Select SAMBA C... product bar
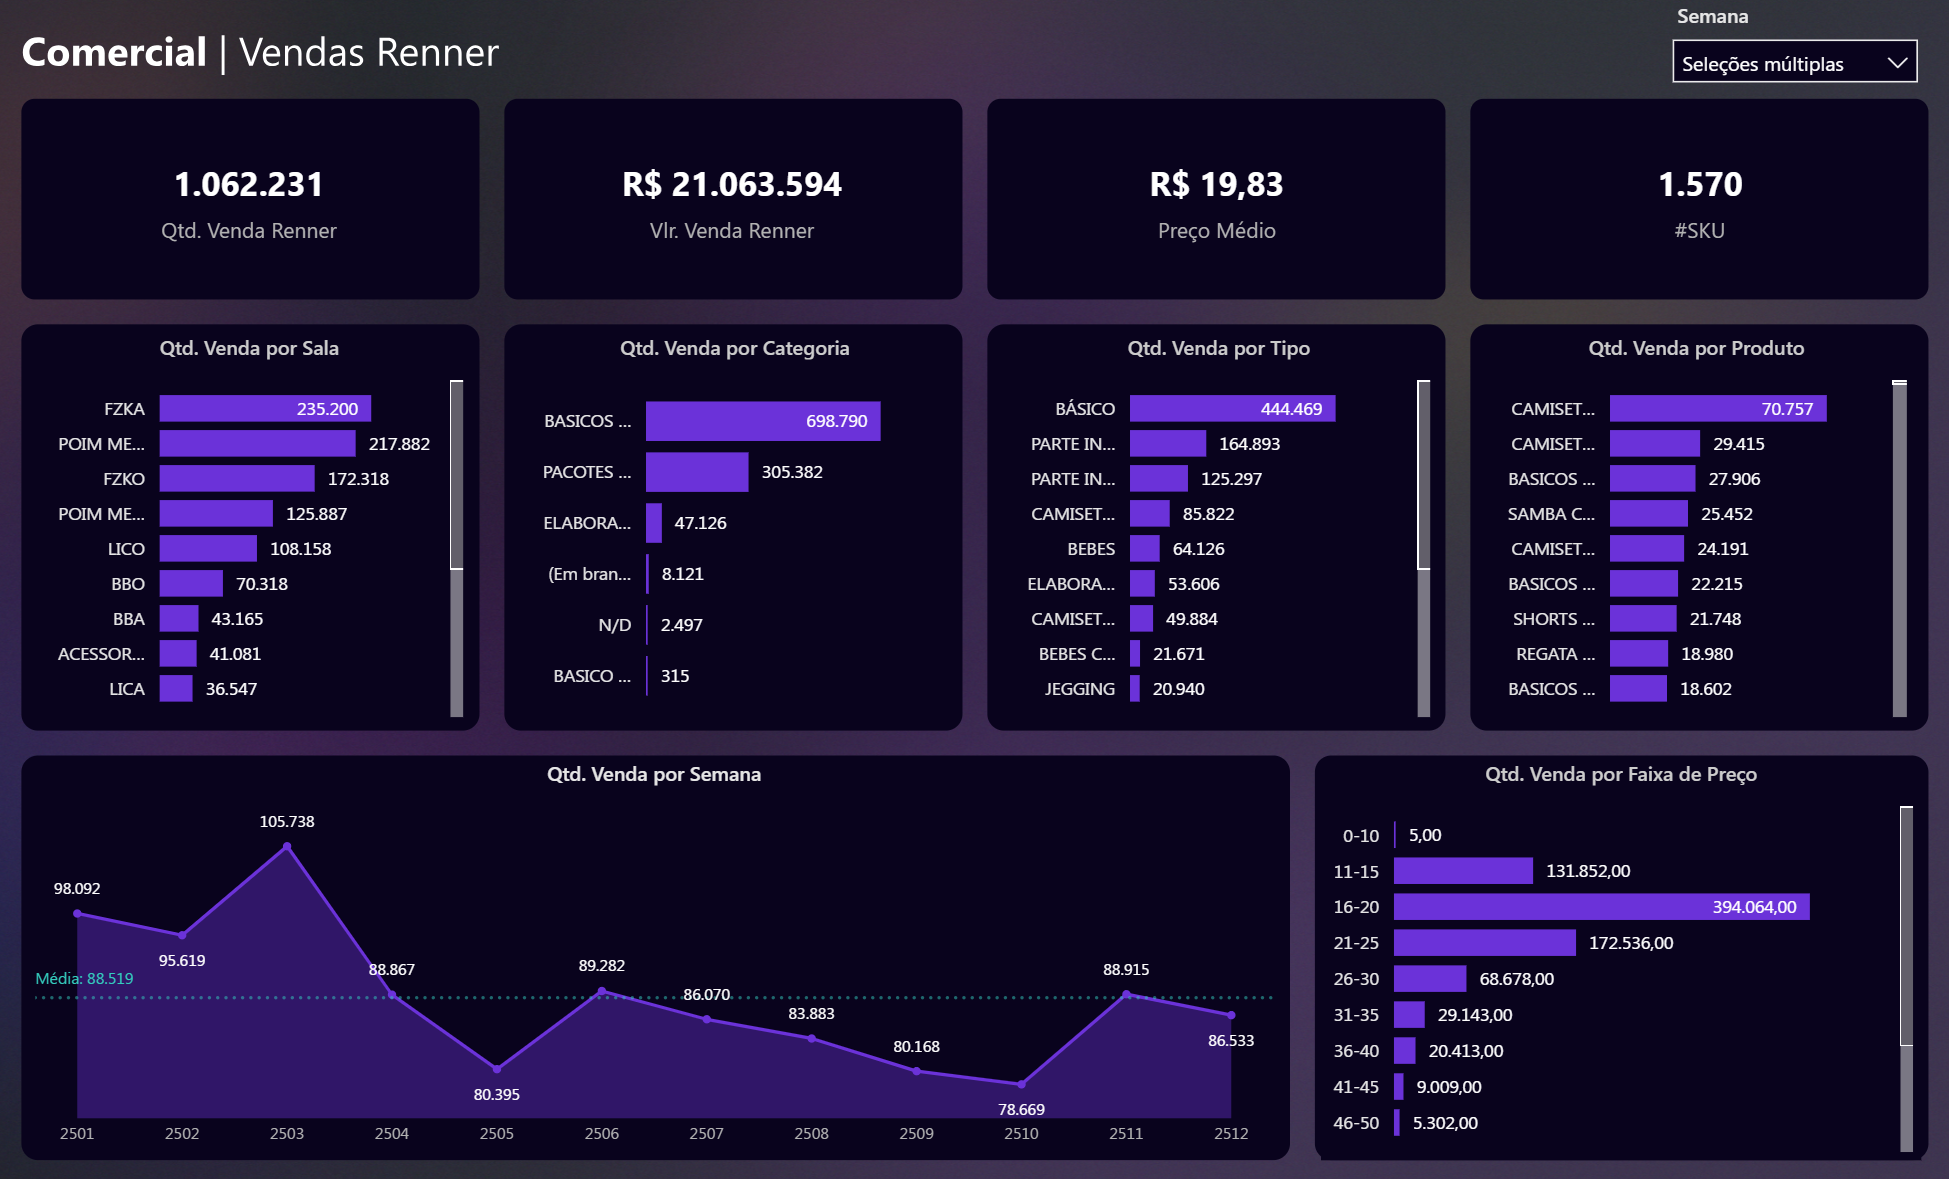1949x1179 pixels. 1648,514
